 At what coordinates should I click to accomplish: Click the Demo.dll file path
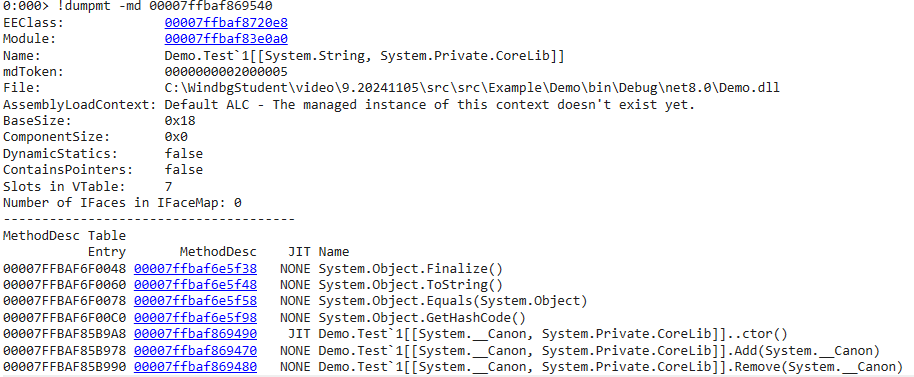472,88
